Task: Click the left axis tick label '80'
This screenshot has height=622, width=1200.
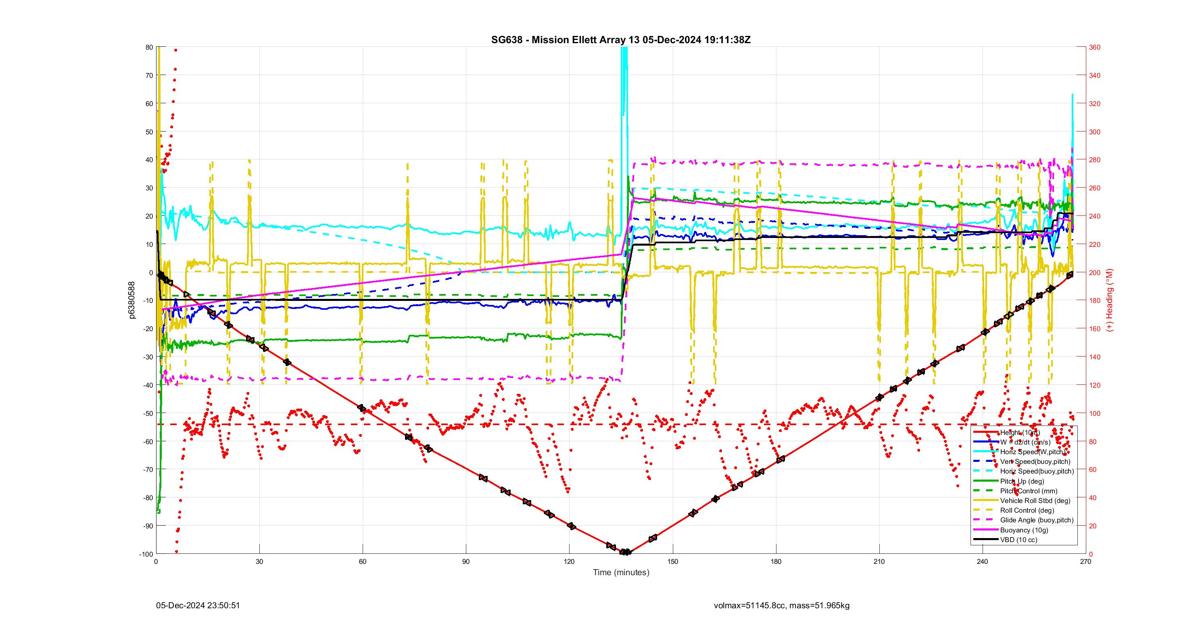Action: point(149,47)
